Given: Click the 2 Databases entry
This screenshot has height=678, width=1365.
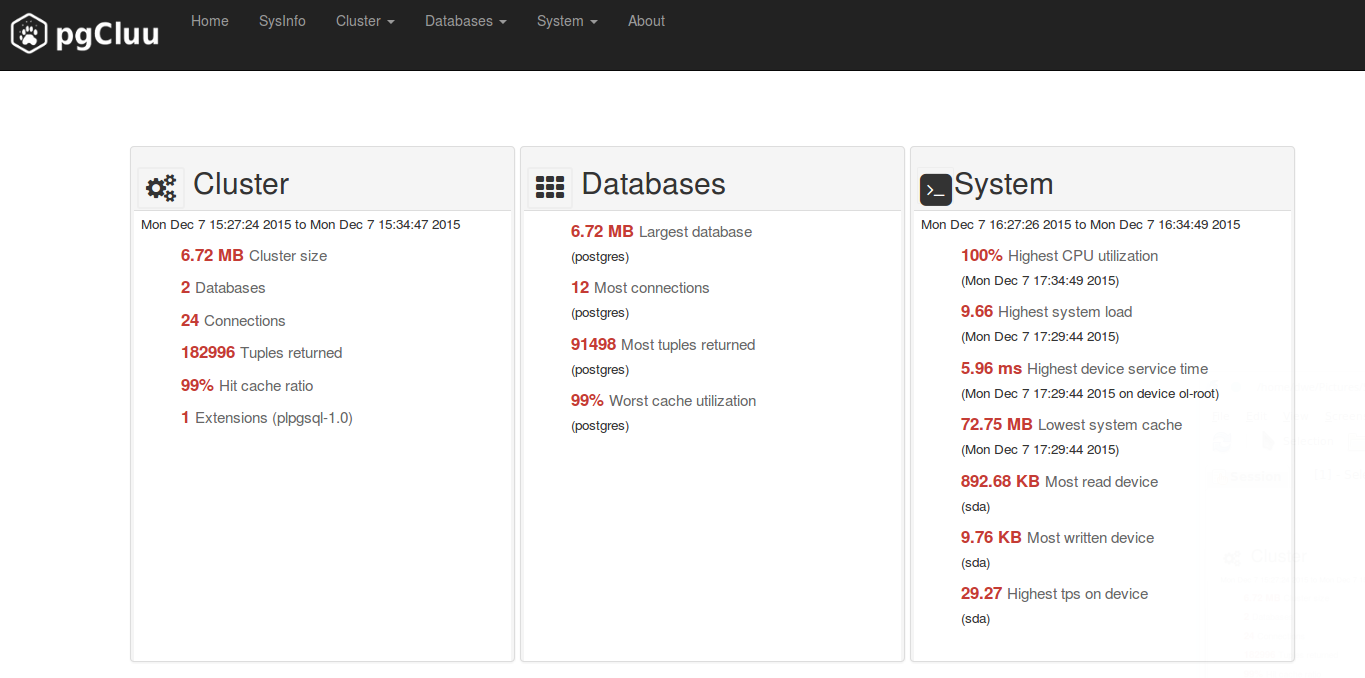Looking at the screenshot, I should (x=223, y=288).
